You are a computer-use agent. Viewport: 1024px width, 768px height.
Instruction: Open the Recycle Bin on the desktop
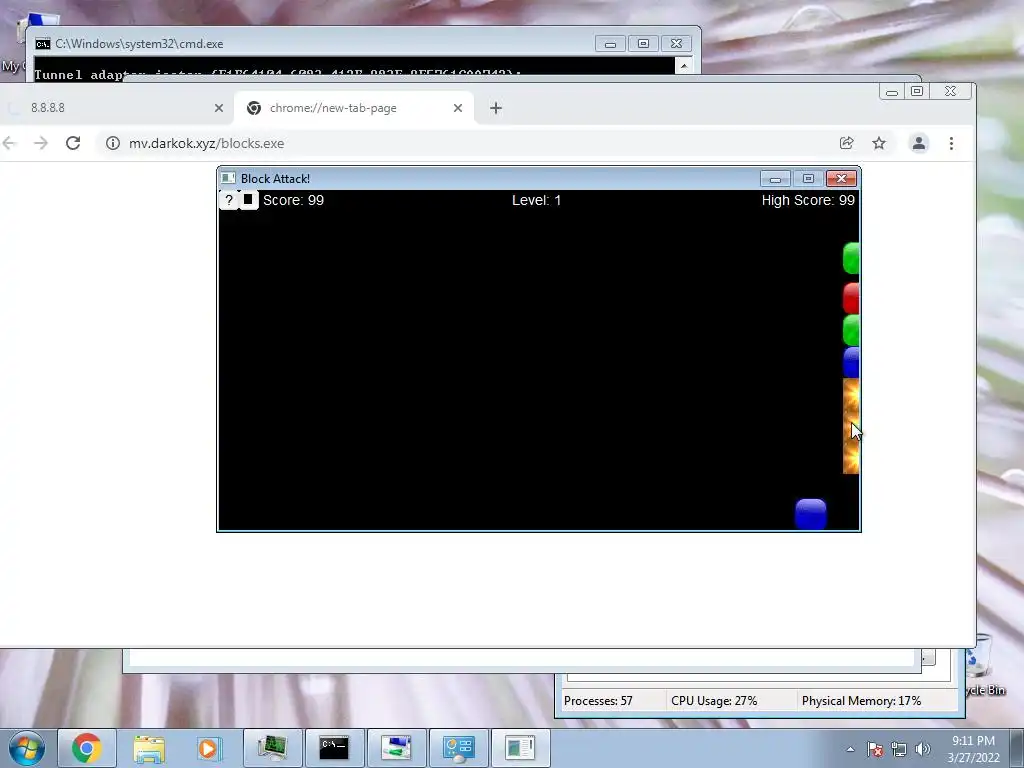click(984, 666)
